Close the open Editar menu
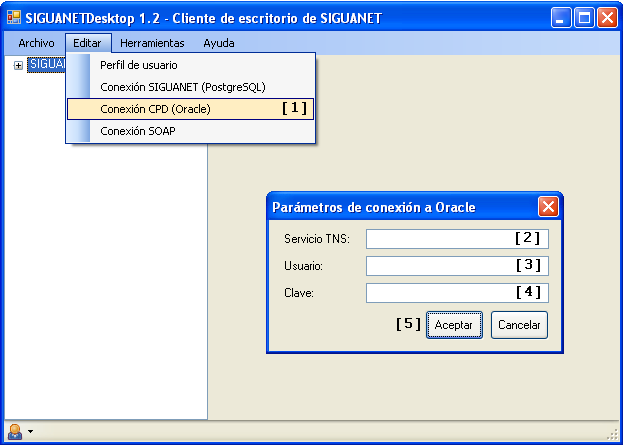Screen dimensions: 623x445 tap(88, 43)
